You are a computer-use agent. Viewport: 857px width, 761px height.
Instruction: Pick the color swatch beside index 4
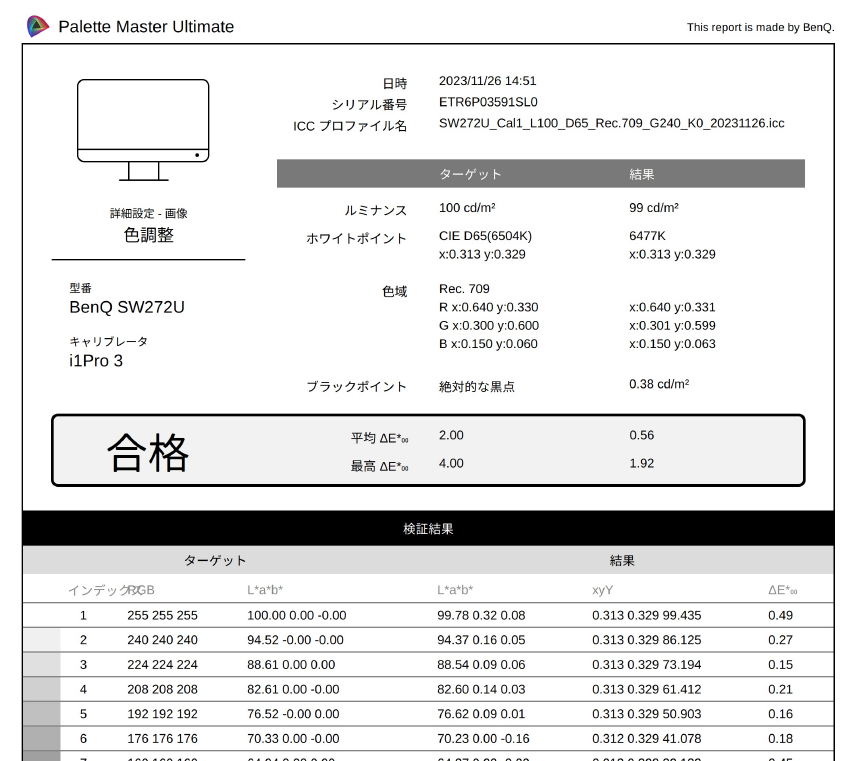coord(42,689)
